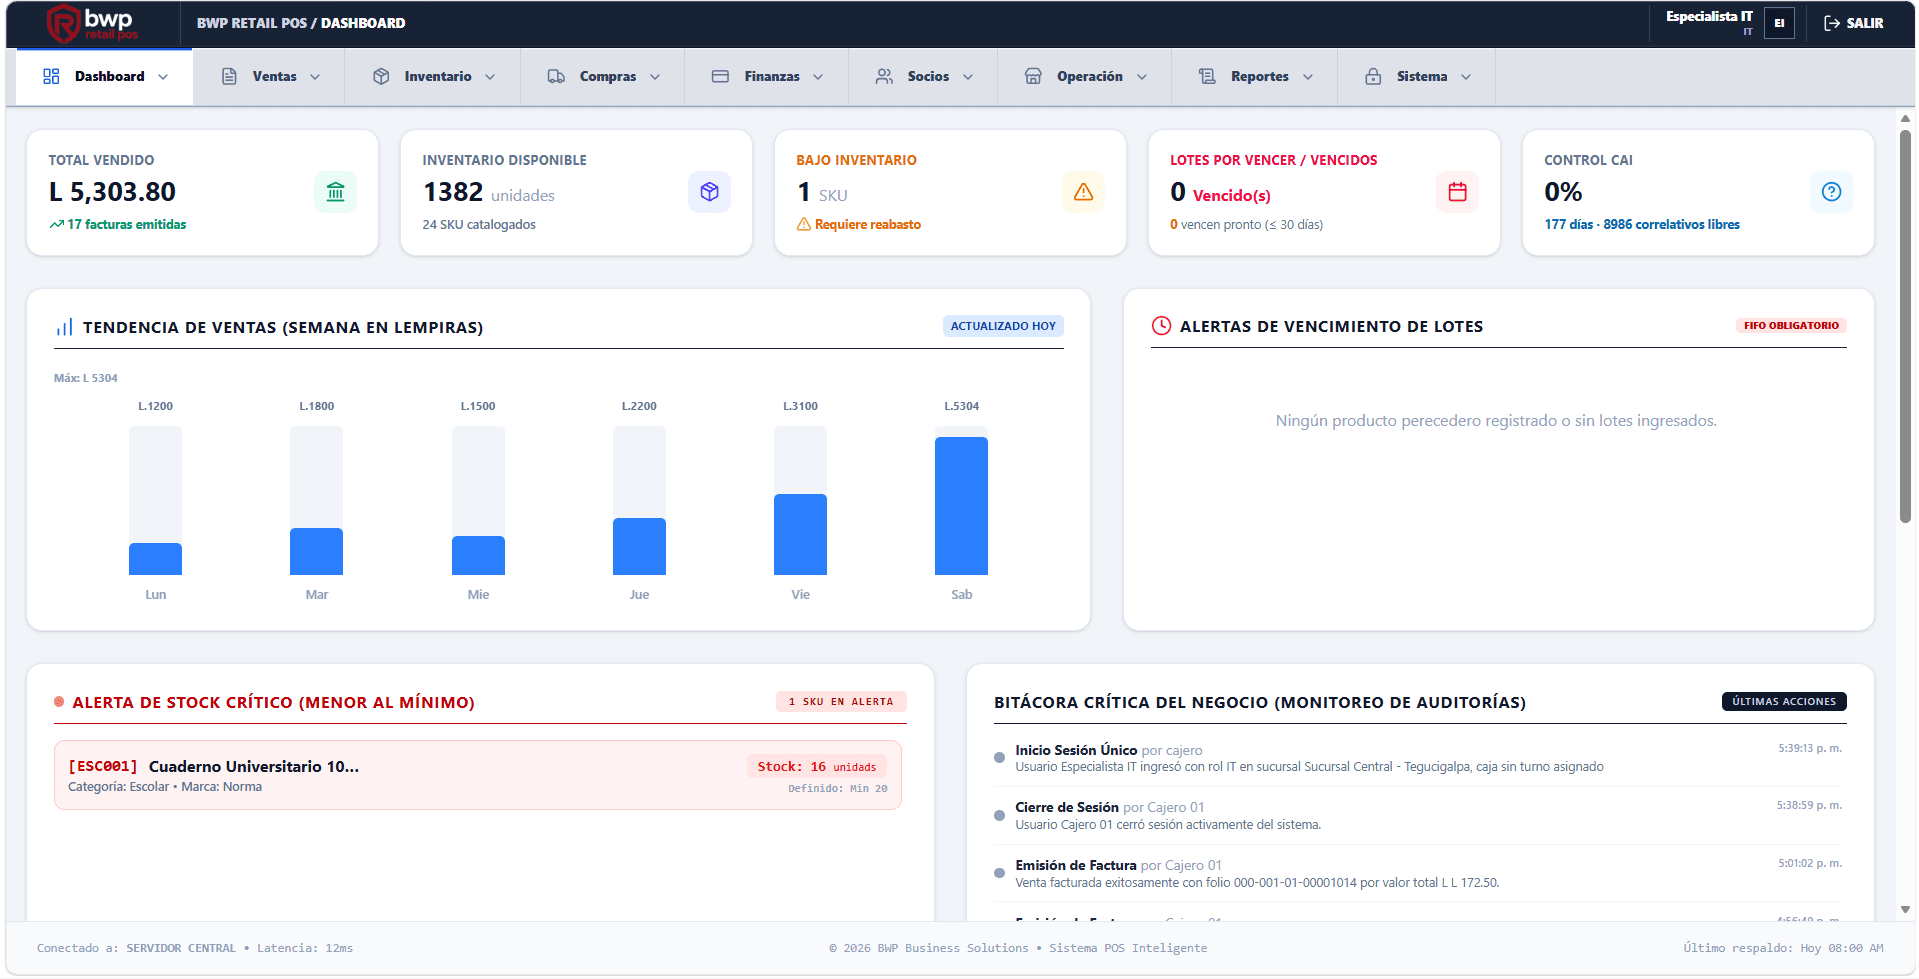The width and height of the screenshot is (1919, 979).
Task: Click the page vertical scrollbar thumb
Action: [1905, 326]
